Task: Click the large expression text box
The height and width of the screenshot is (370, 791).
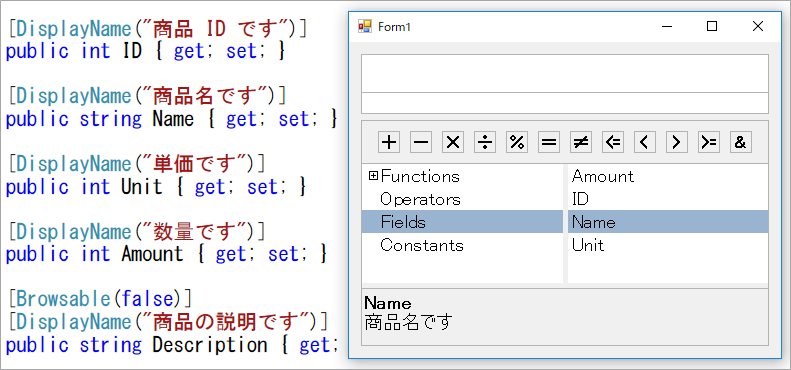Action: point(565,73)
